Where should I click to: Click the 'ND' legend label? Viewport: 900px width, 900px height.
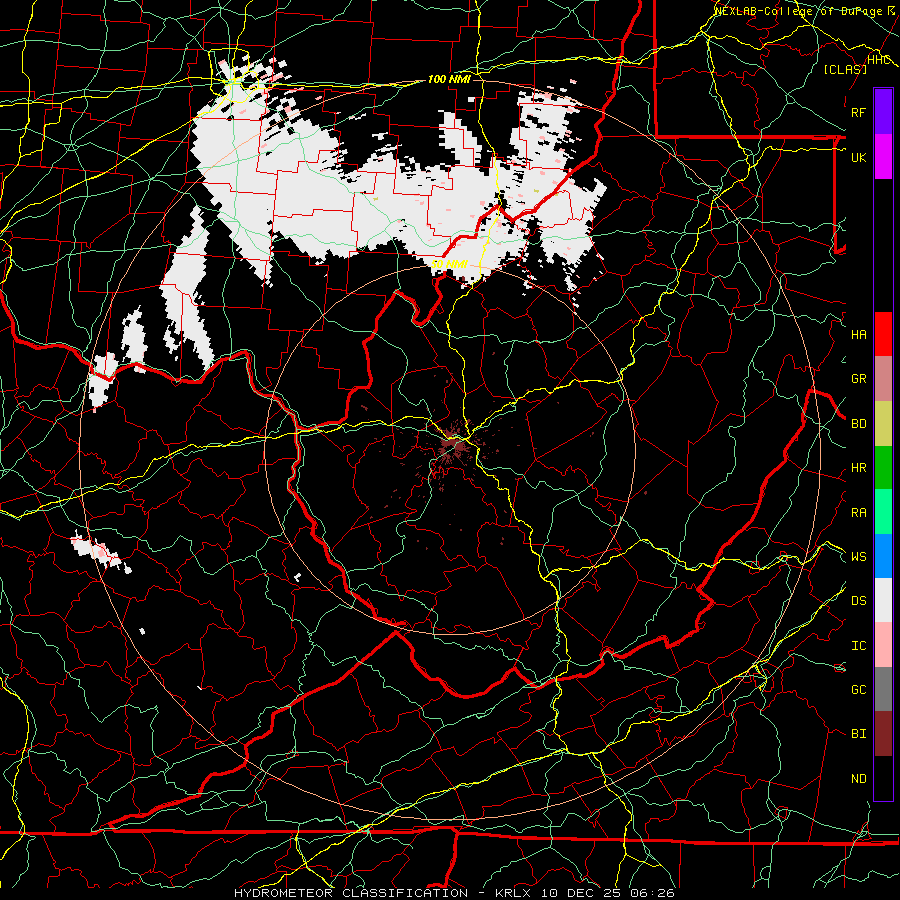[x=858, y=778]
